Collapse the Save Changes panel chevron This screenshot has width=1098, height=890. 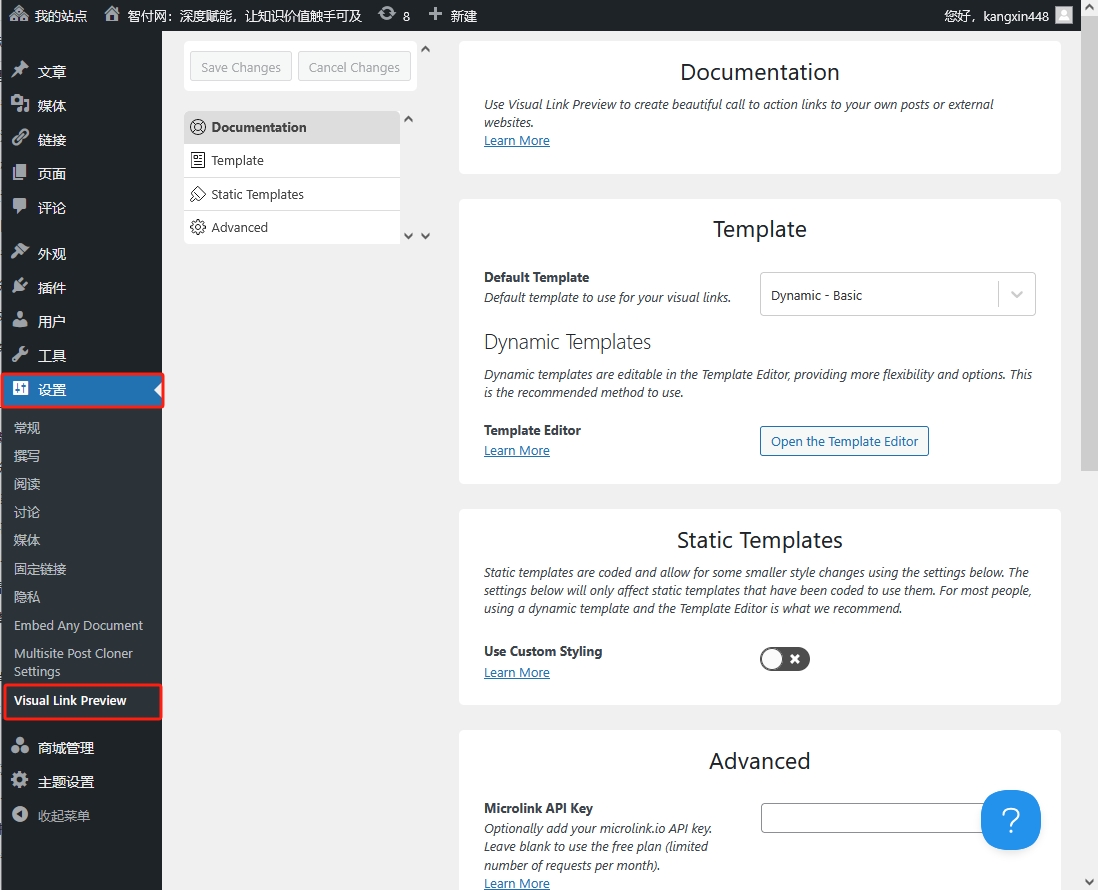pos(425,49)
